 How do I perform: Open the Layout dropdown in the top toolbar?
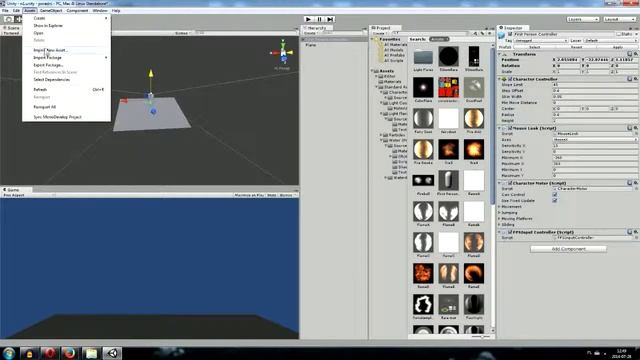tap(620, 19)
